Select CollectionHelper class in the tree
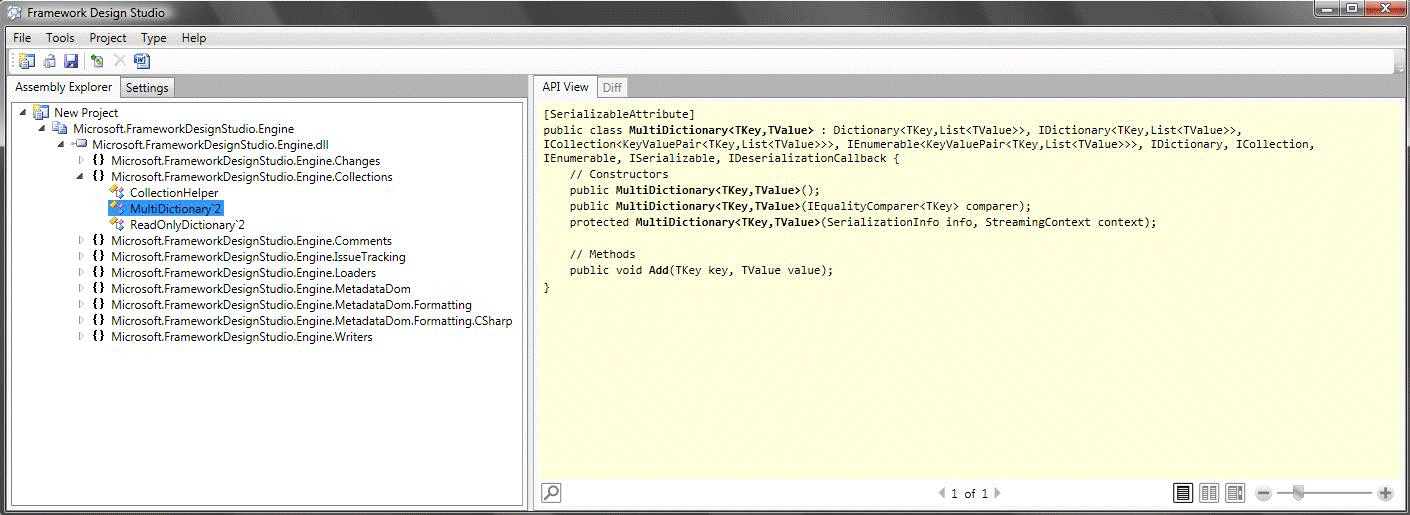Viewport: 1410px width, 515px height. [x=174, y=193]
